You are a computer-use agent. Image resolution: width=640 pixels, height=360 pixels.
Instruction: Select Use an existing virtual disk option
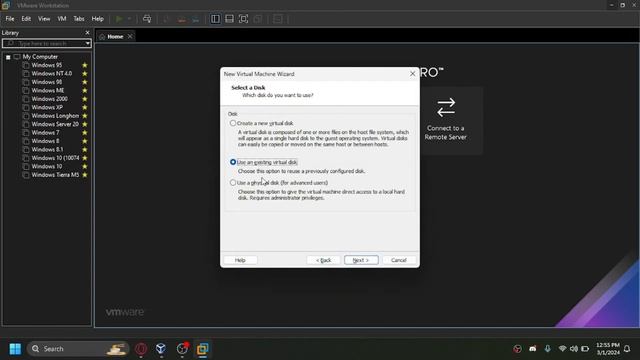[x=264, y=162]
